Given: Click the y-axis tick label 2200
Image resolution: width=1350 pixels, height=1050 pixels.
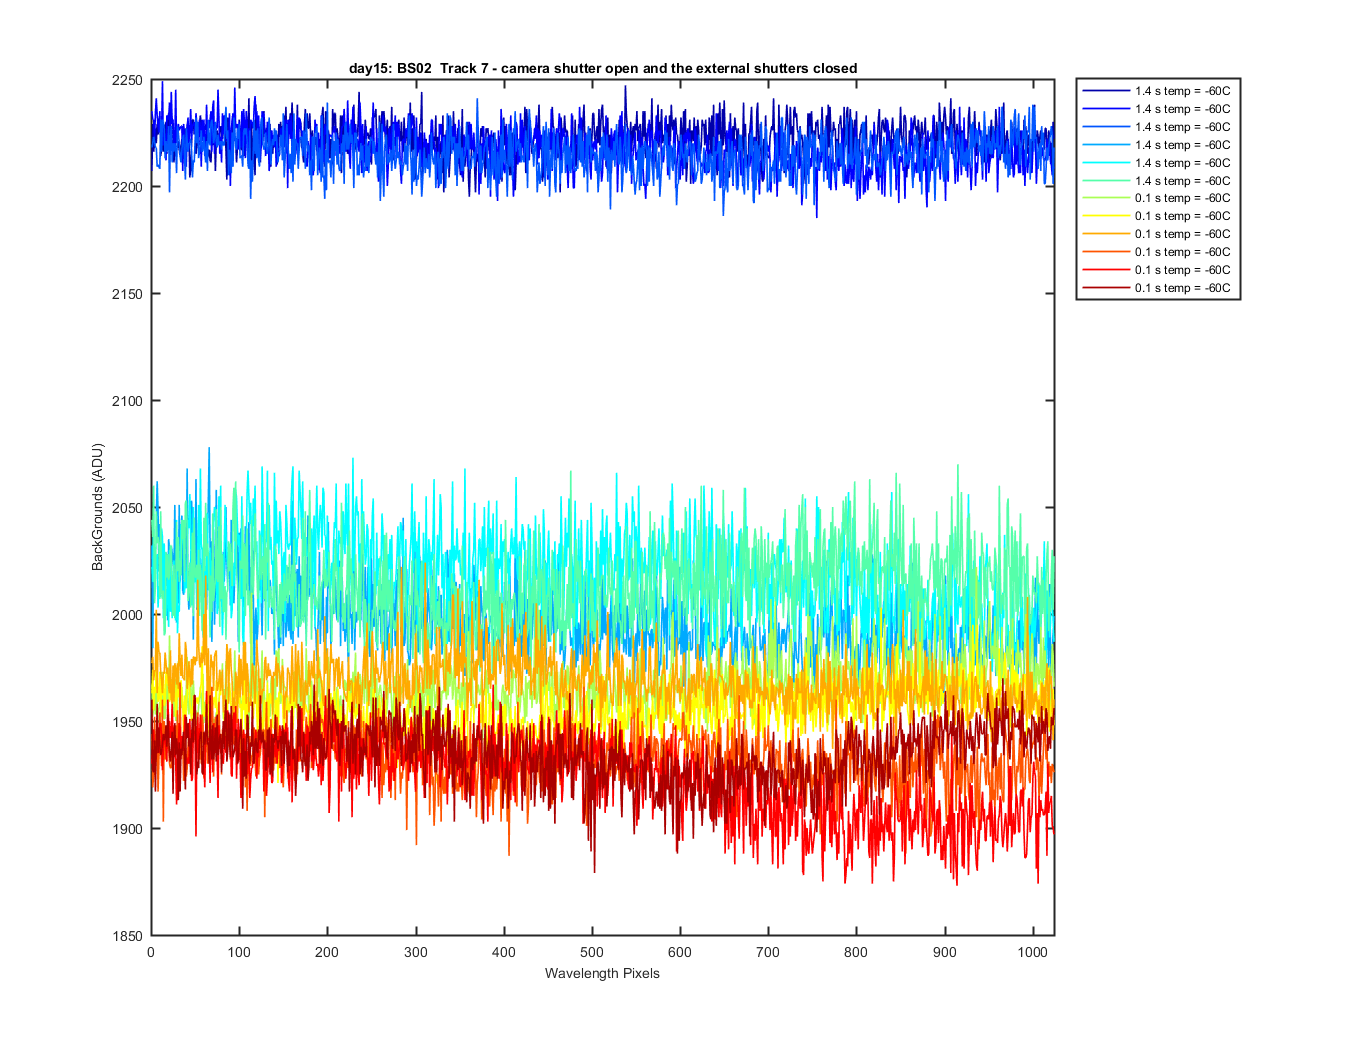Looking at the screenshot, I should pyautogui.click(x=127, y=187).
